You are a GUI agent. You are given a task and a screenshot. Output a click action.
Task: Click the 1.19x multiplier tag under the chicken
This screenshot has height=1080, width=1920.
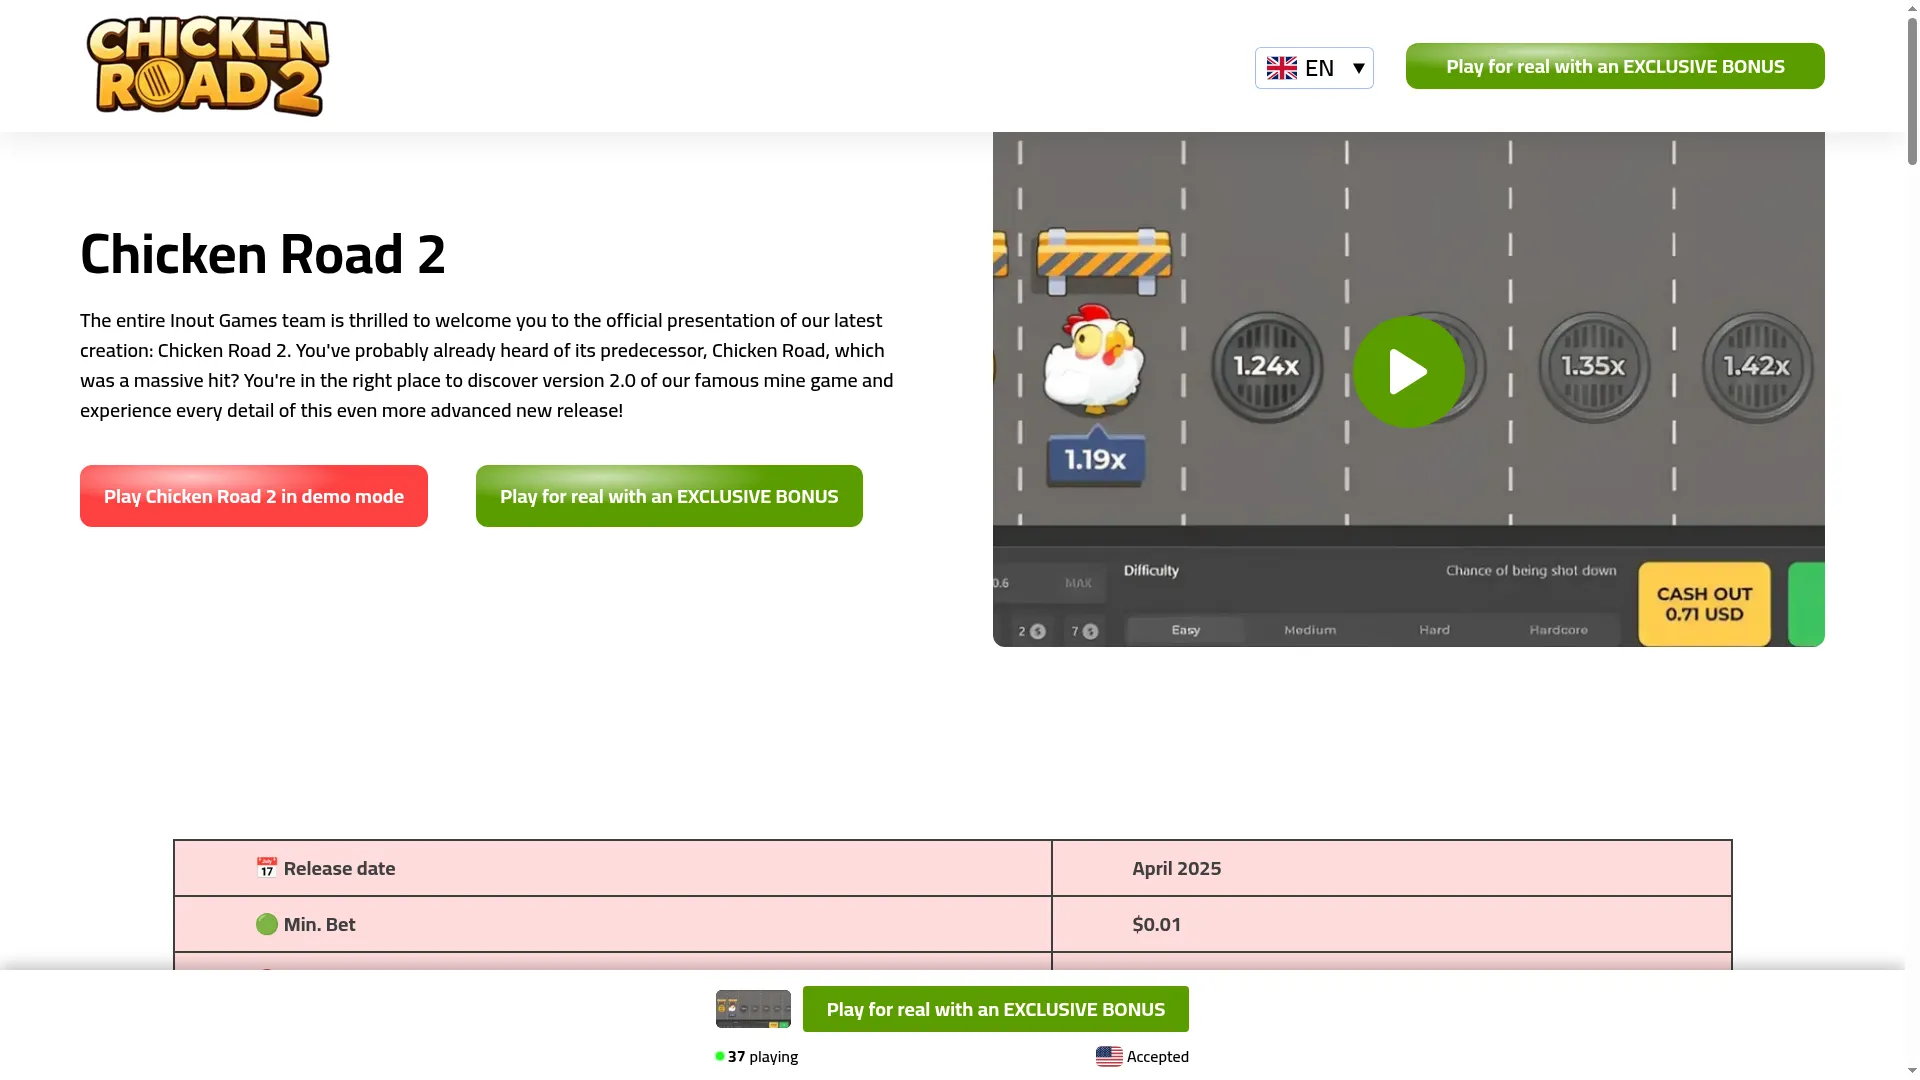coord(1096,458)
